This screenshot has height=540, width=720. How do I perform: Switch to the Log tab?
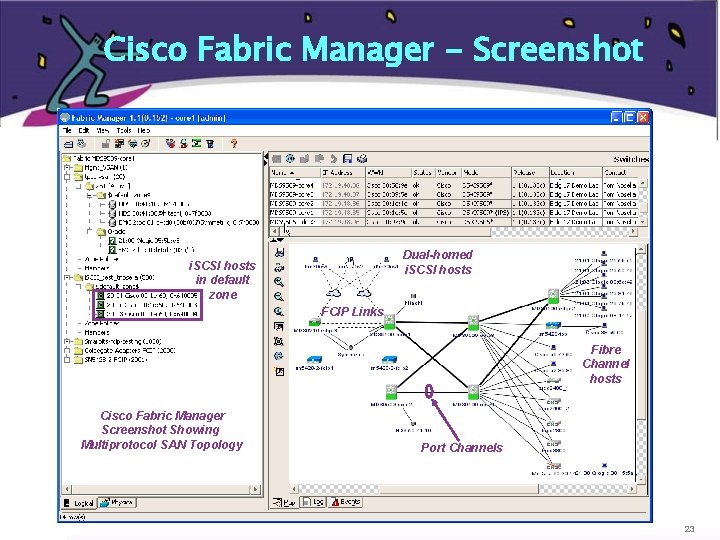click(x=313, y=503)
